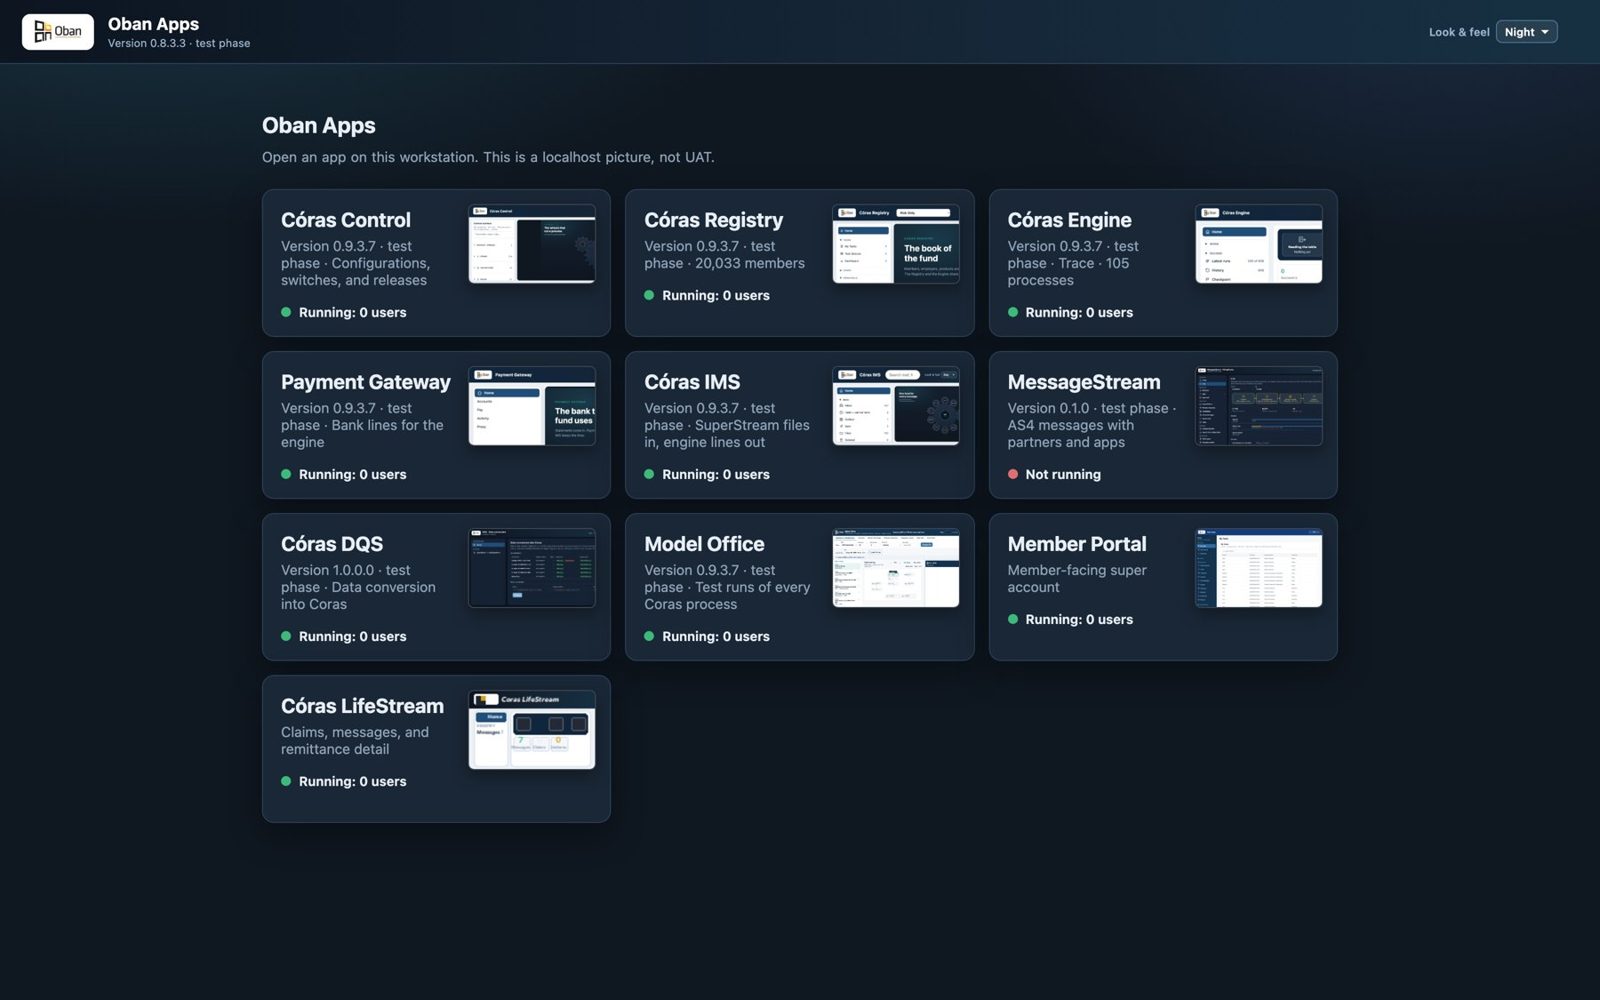
Task: Click the Córas Engine preview thumbnail
Action: (1259, 244)
